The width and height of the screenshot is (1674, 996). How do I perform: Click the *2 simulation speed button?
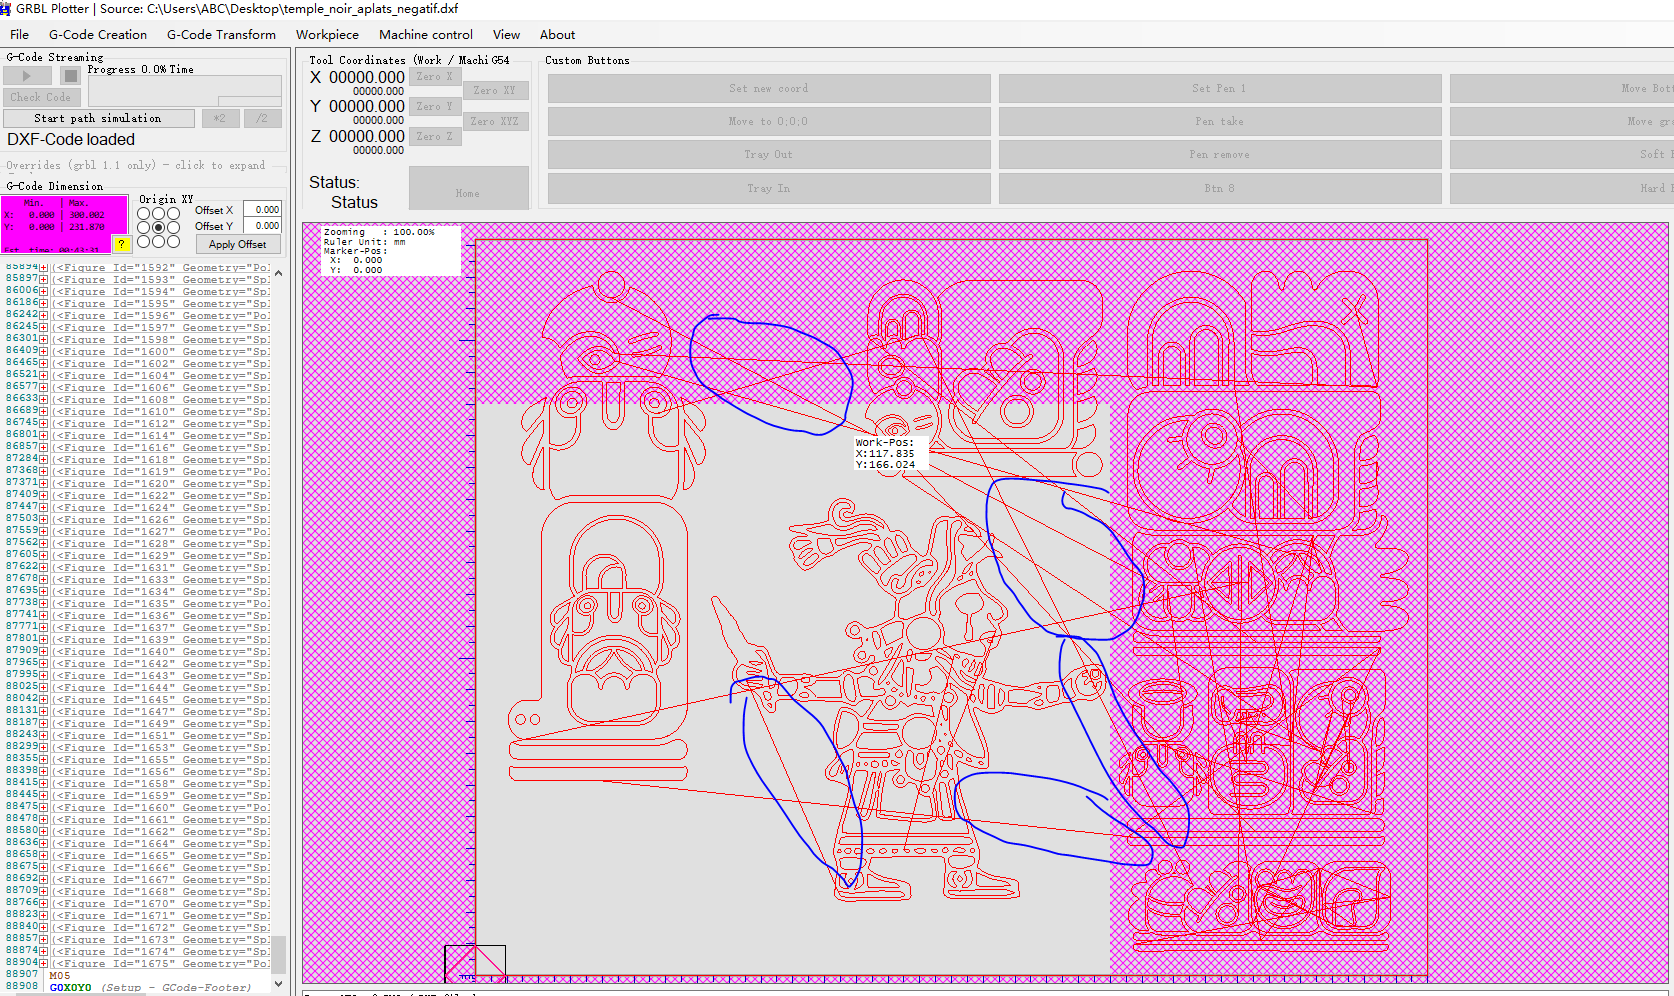[220, 118]
